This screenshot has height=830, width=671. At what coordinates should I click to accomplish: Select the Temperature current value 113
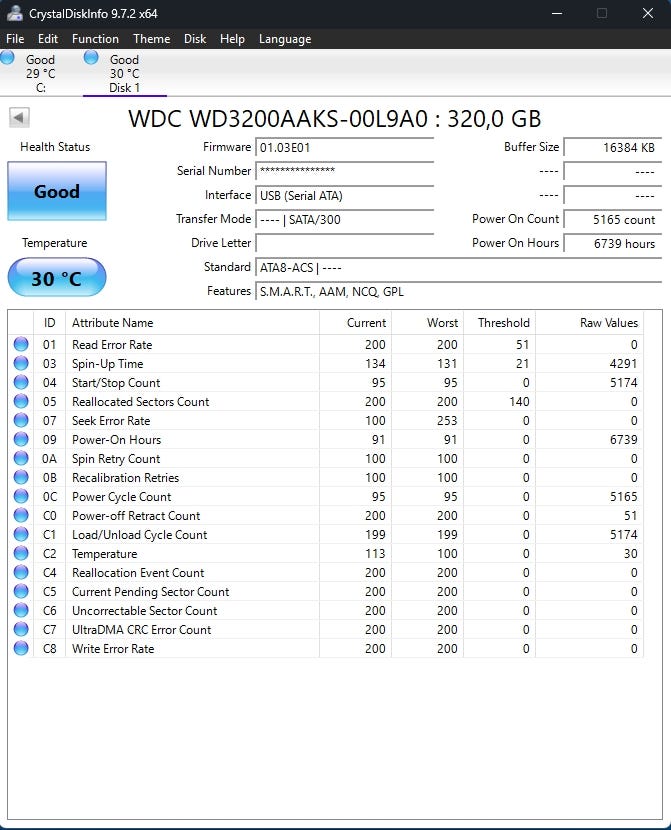[x=375, y=554]
